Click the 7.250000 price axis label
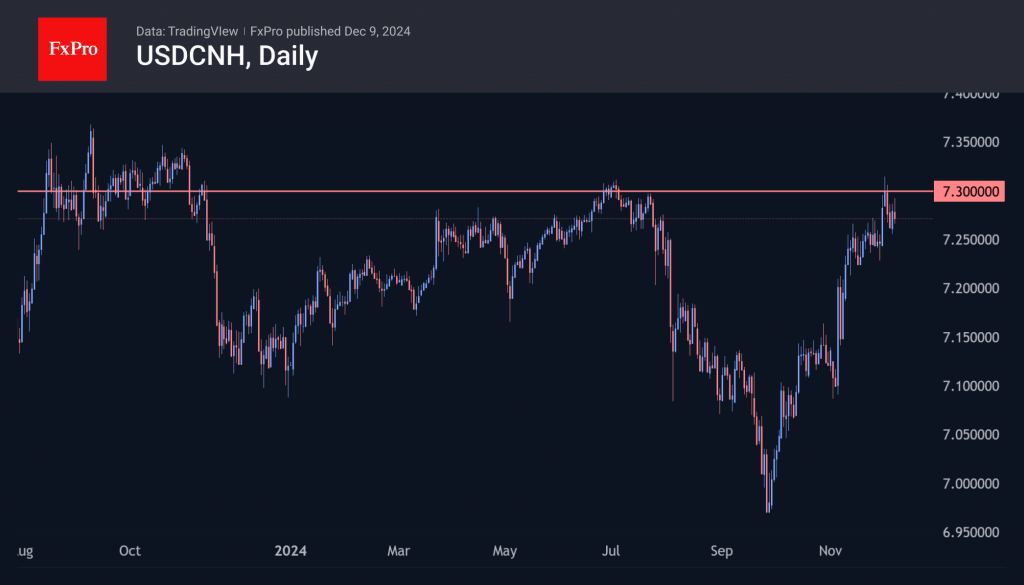Viewport: 1024px width, 585px height. (971, 240)
